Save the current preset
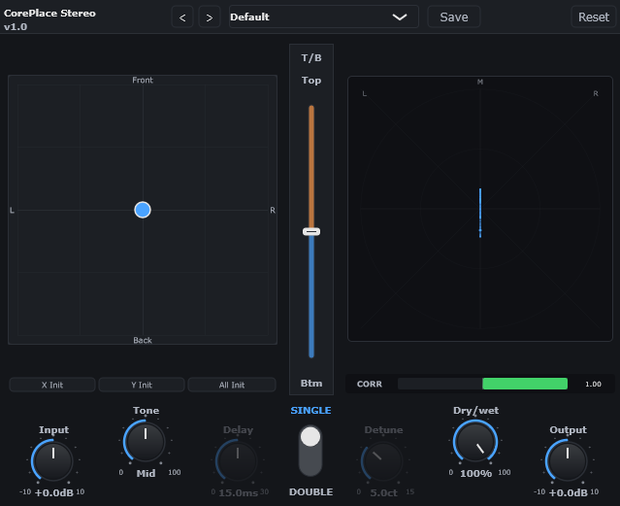The image size is (620, 506). pos(454,17)
